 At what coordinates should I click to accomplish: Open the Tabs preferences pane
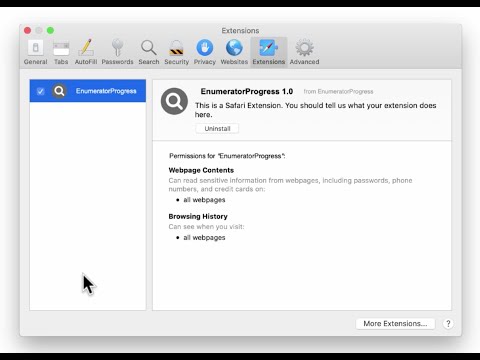tap(61, 53)
